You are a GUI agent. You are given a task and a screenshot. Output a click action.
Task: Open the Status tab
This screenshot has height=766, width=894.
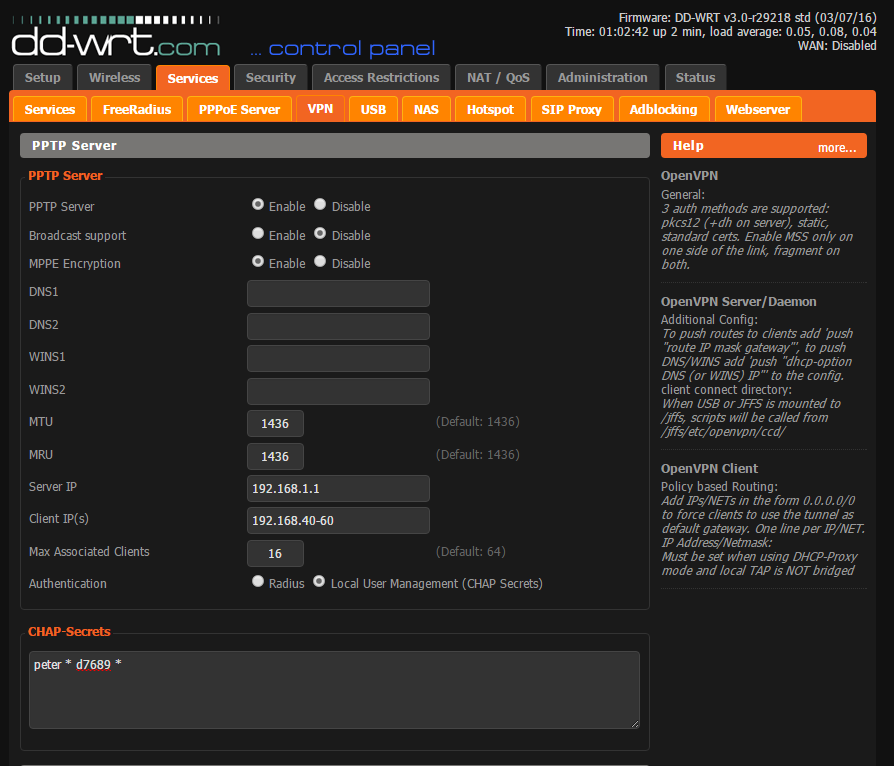(695, 78)
